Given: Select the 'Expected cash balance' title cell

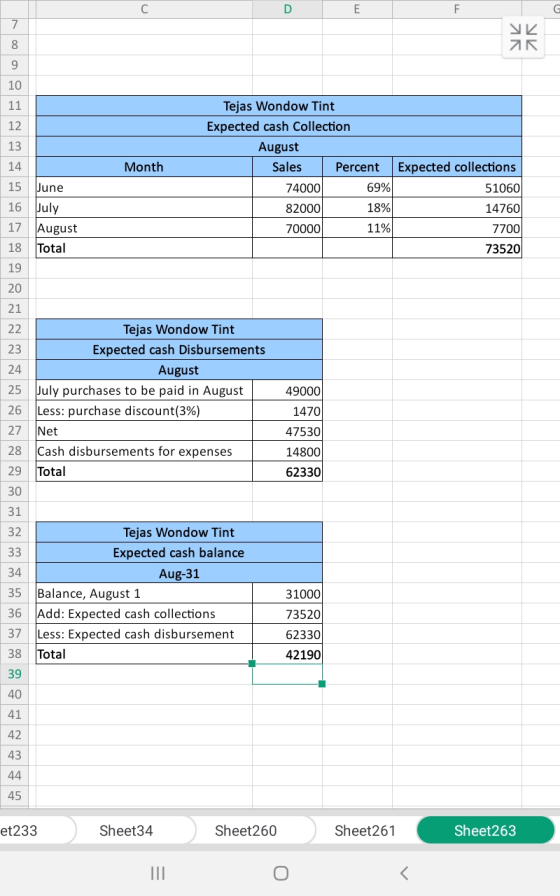Looking at the screenshot, I should point(179,553).
